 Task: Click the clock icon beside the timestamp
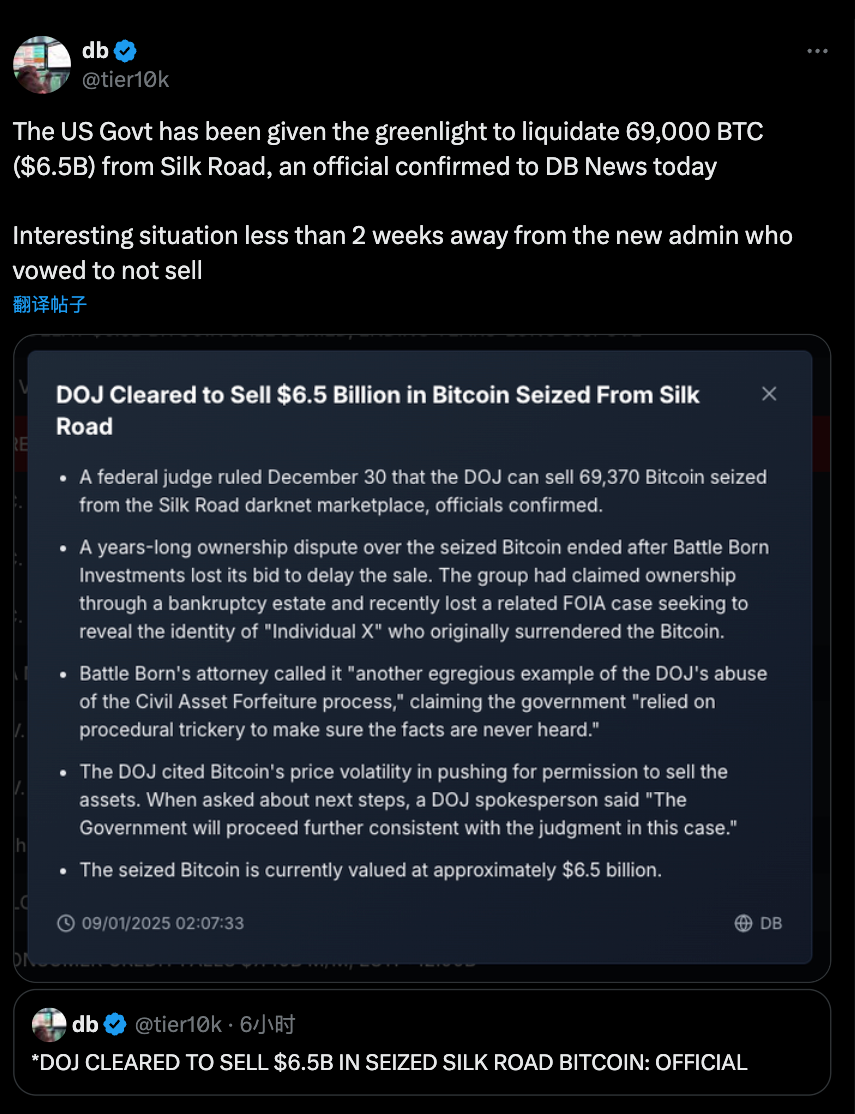point(65,923)
